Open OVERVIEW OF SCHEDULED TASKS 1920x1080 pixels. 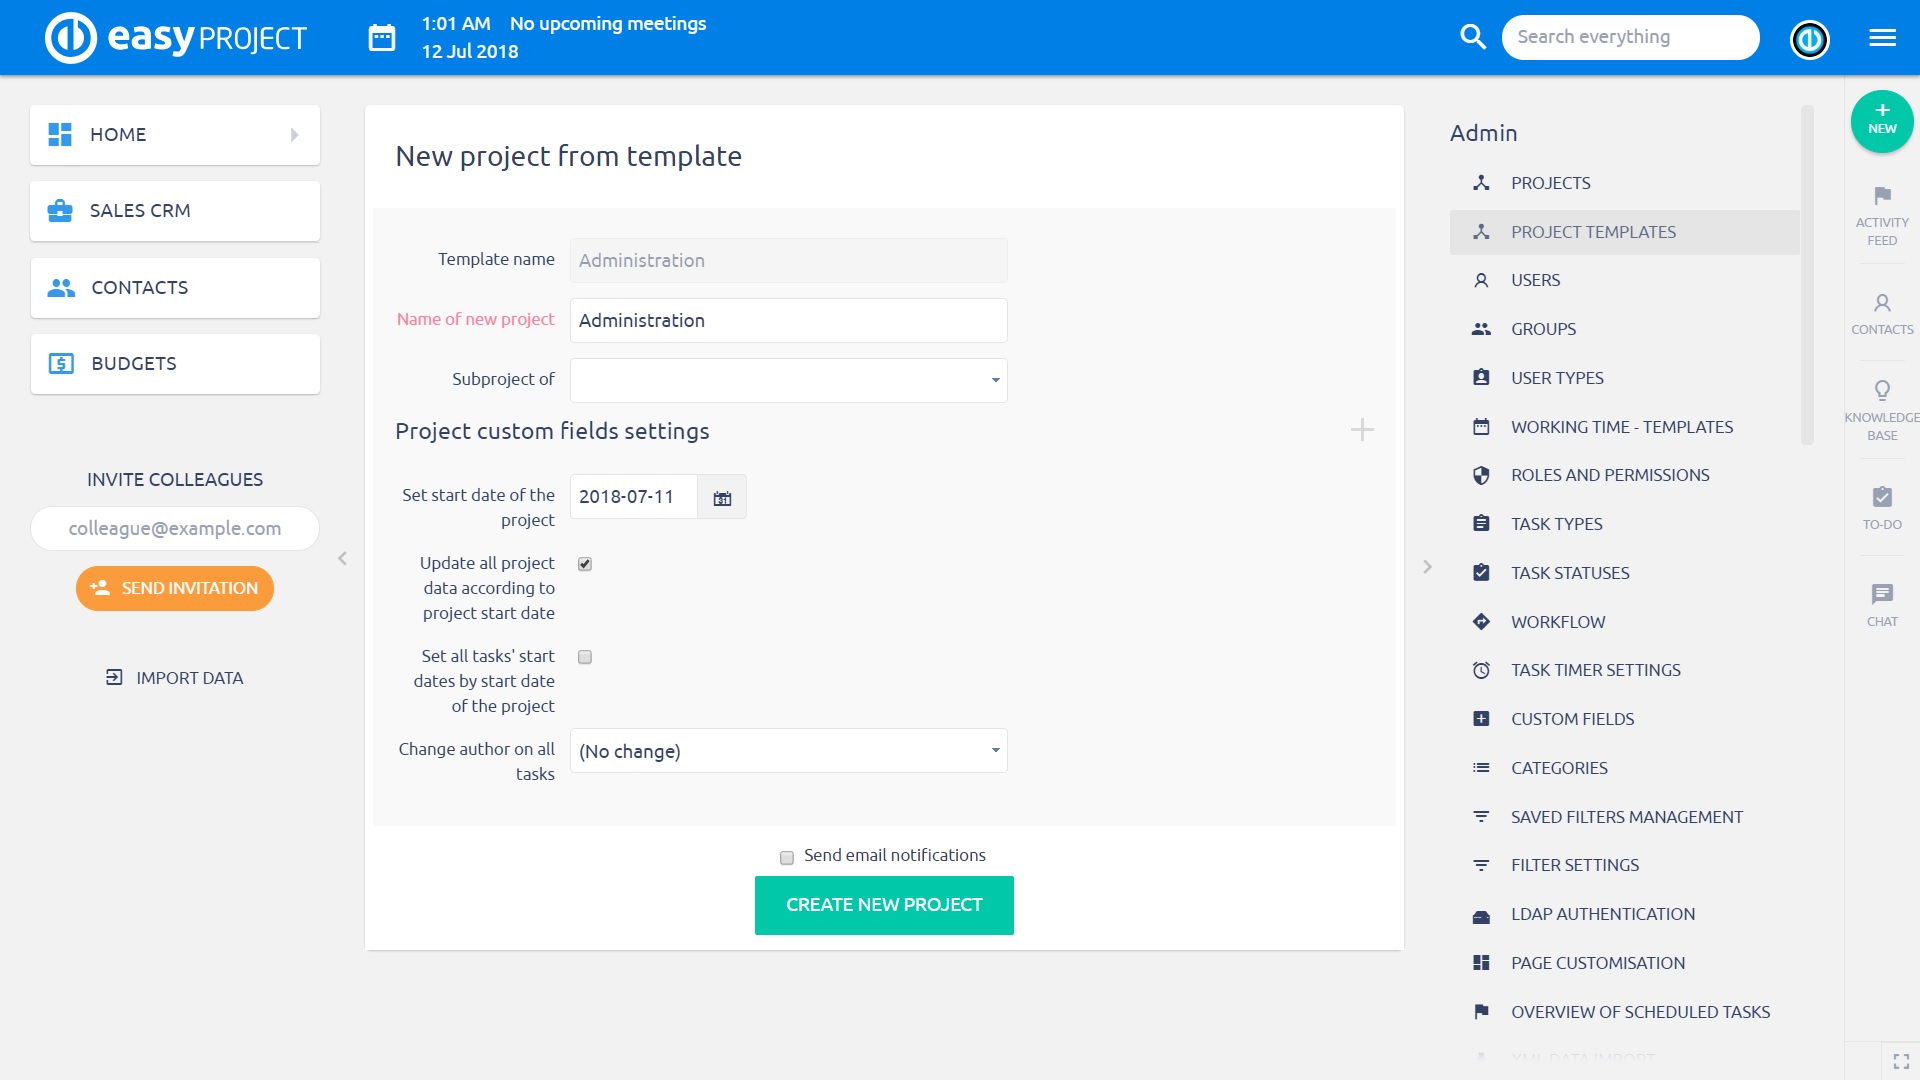tap(1624, 1012)
